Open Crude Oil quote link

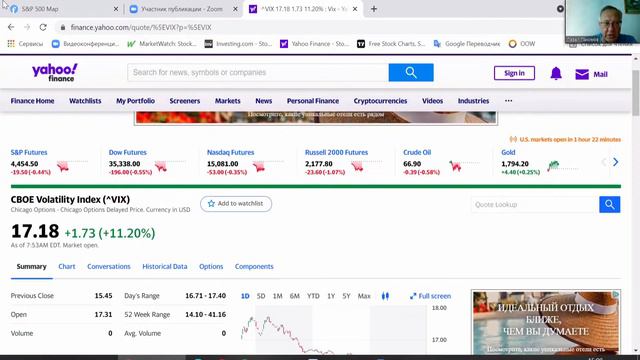(417, 152)
